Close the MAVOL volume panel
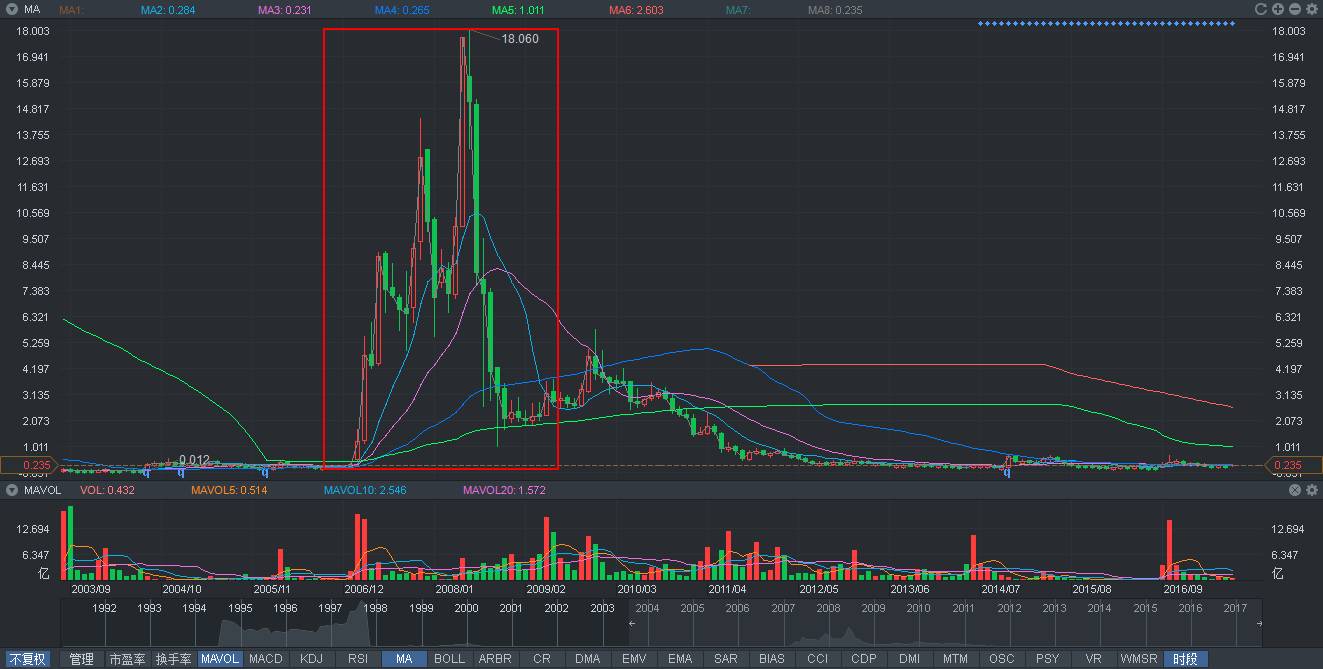The height and width of the screenshot is (669, 1323). point(1295,490)
